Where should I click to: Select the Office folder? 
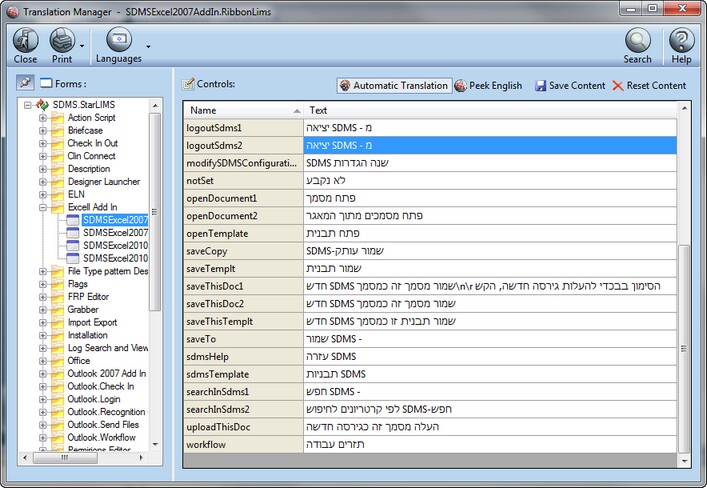pyautogui.click(x=78, y=361)
